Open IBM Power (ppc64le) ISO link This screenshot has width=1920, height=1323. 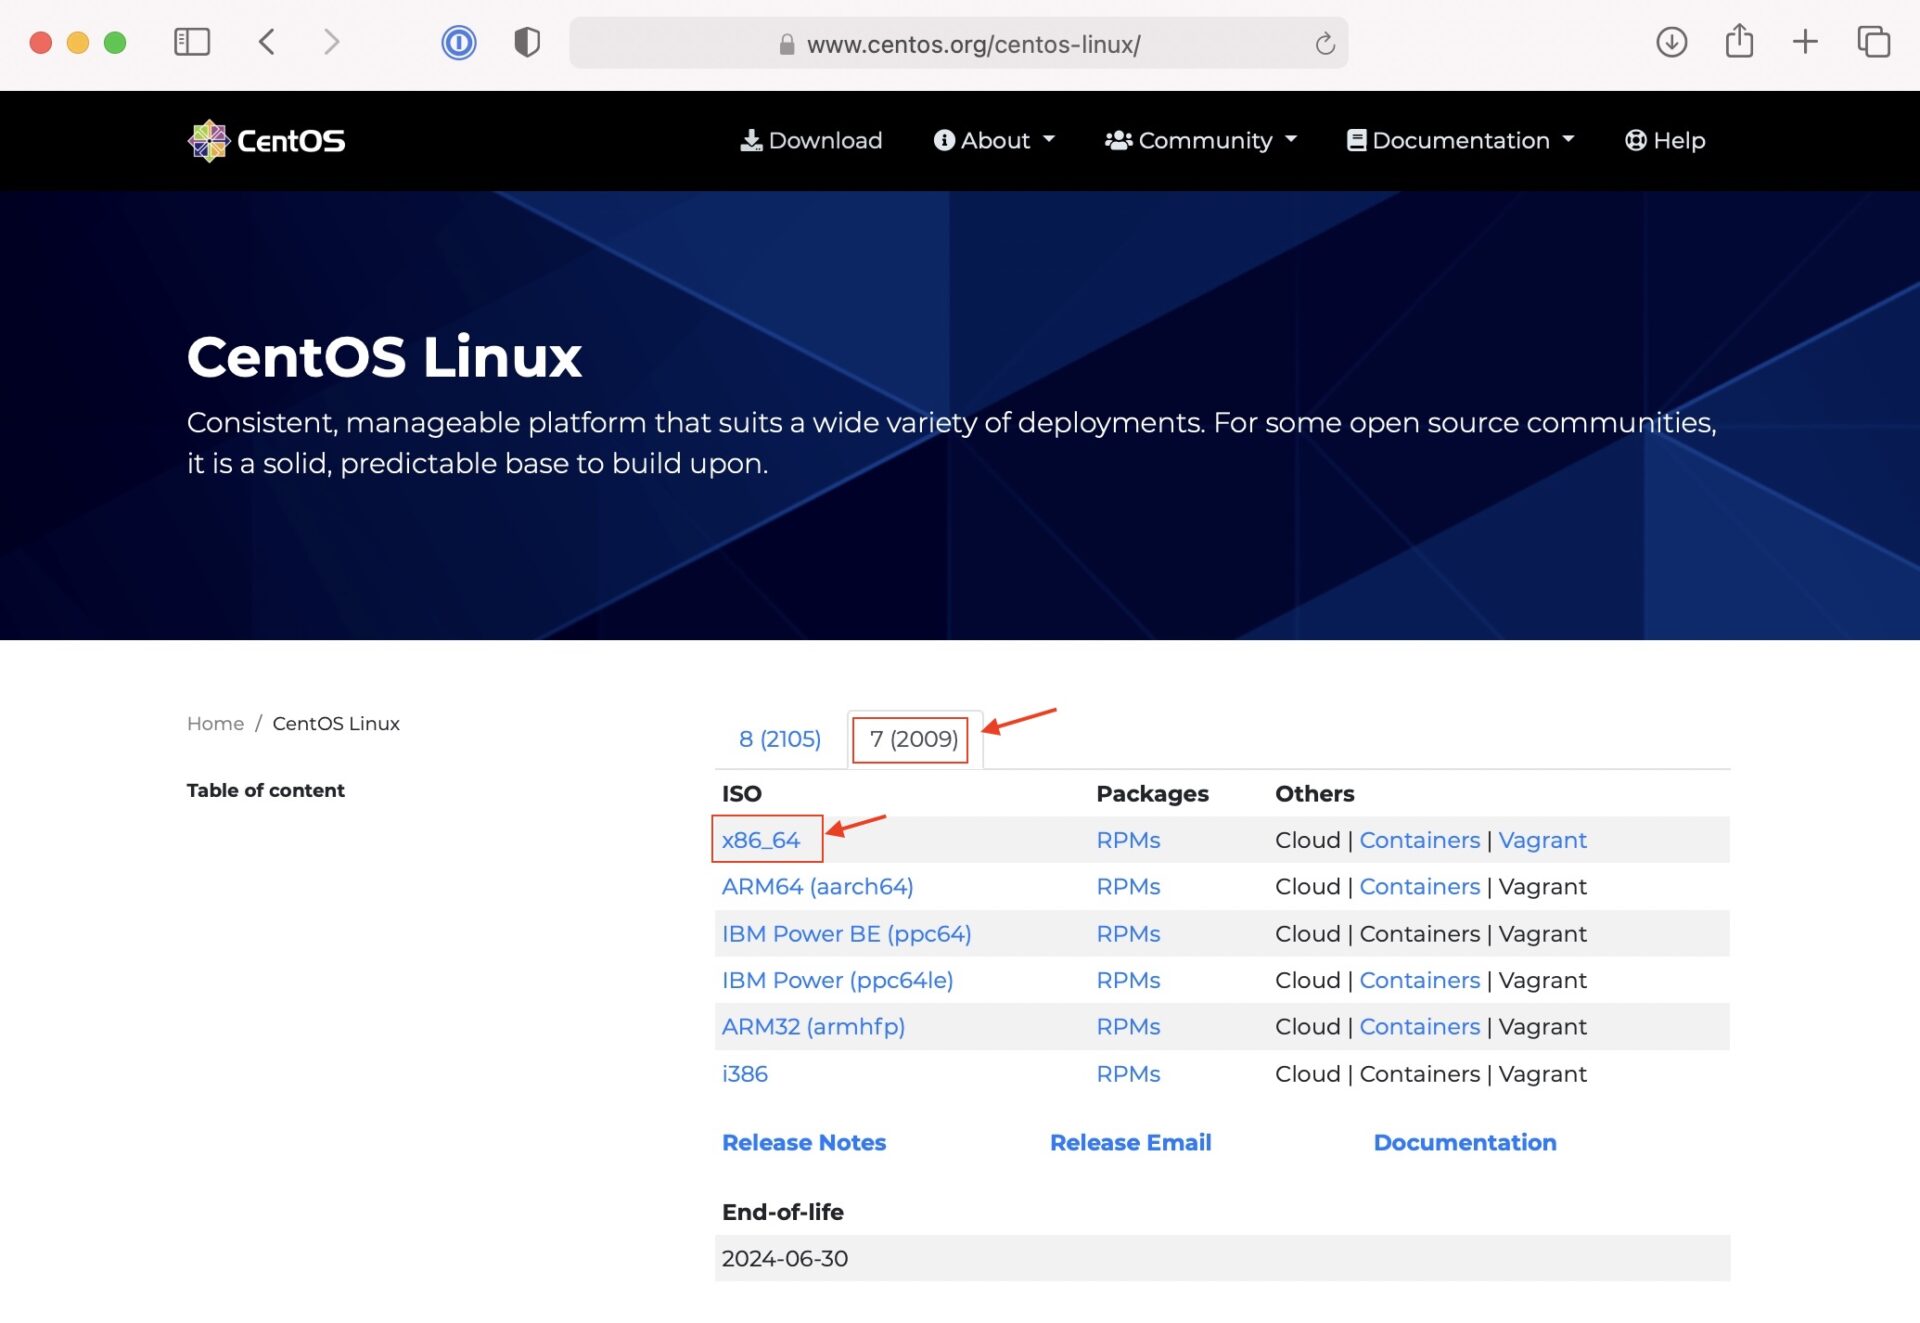point(838,980)
